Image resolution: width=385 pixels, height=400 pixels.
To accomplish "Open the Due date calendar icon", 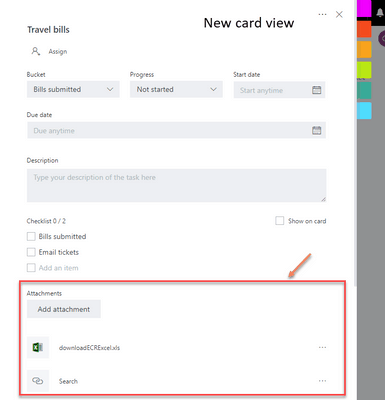I will click(316, 130).
